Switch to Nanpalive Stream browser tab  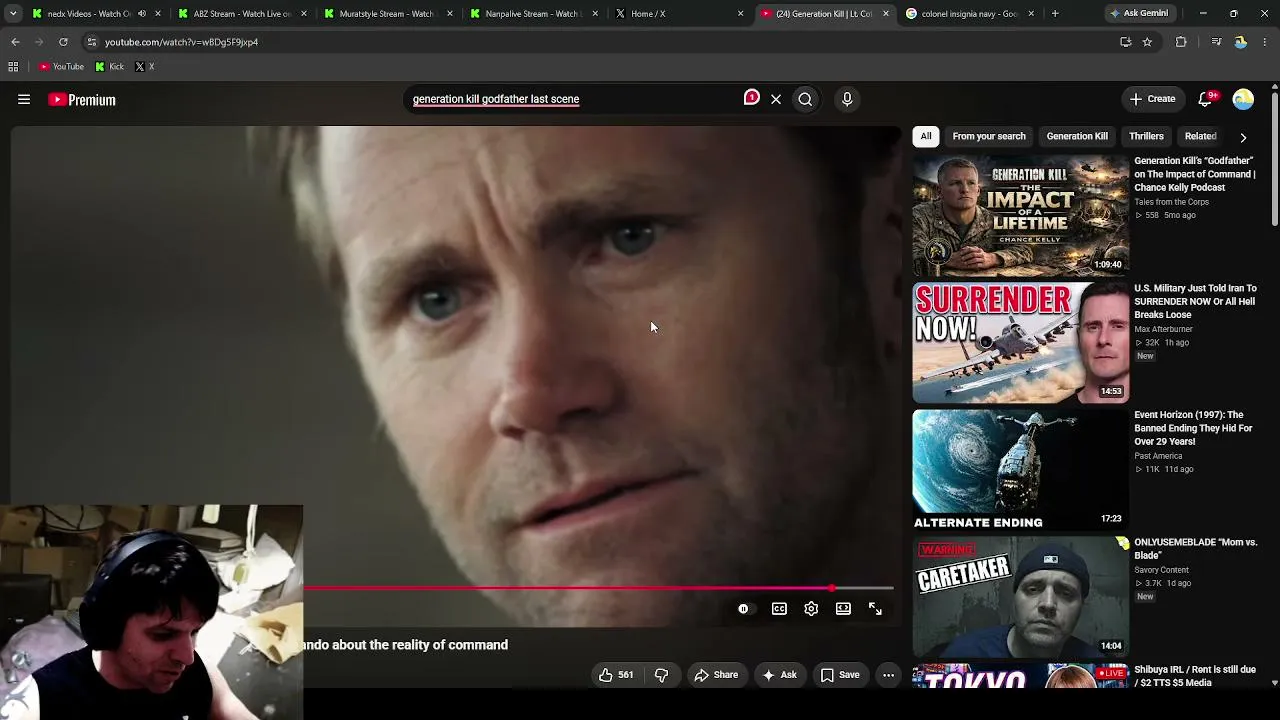click(532, 14)
